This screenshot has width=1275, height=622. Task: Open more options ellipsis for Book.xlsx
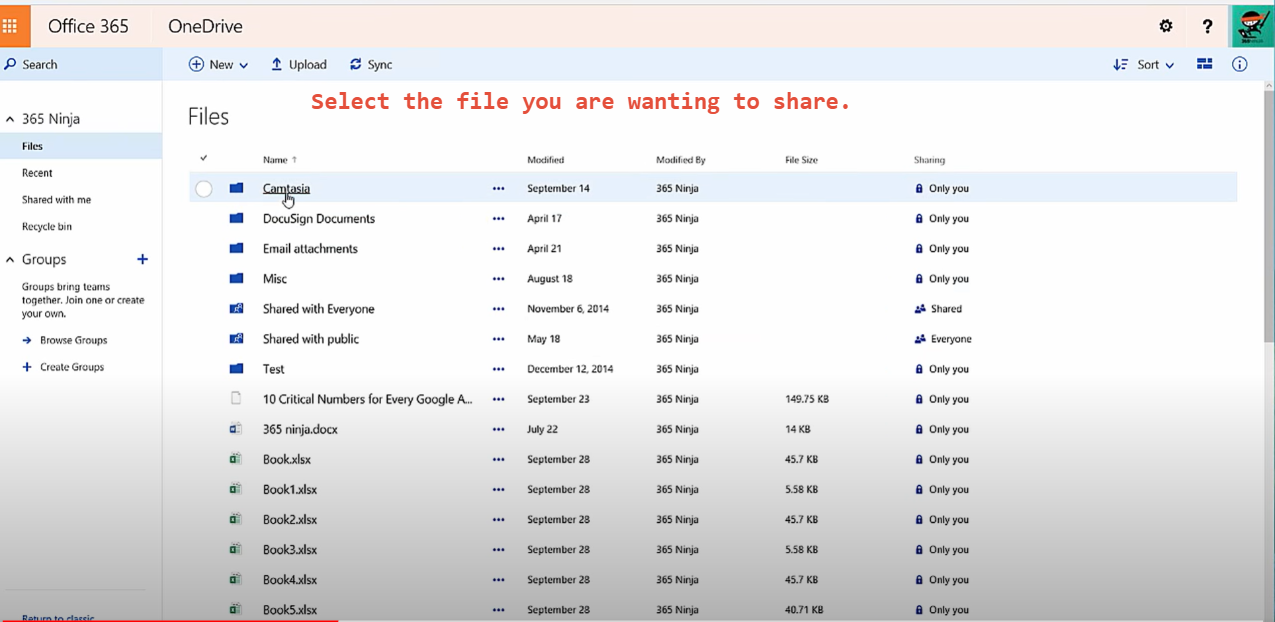498,459
